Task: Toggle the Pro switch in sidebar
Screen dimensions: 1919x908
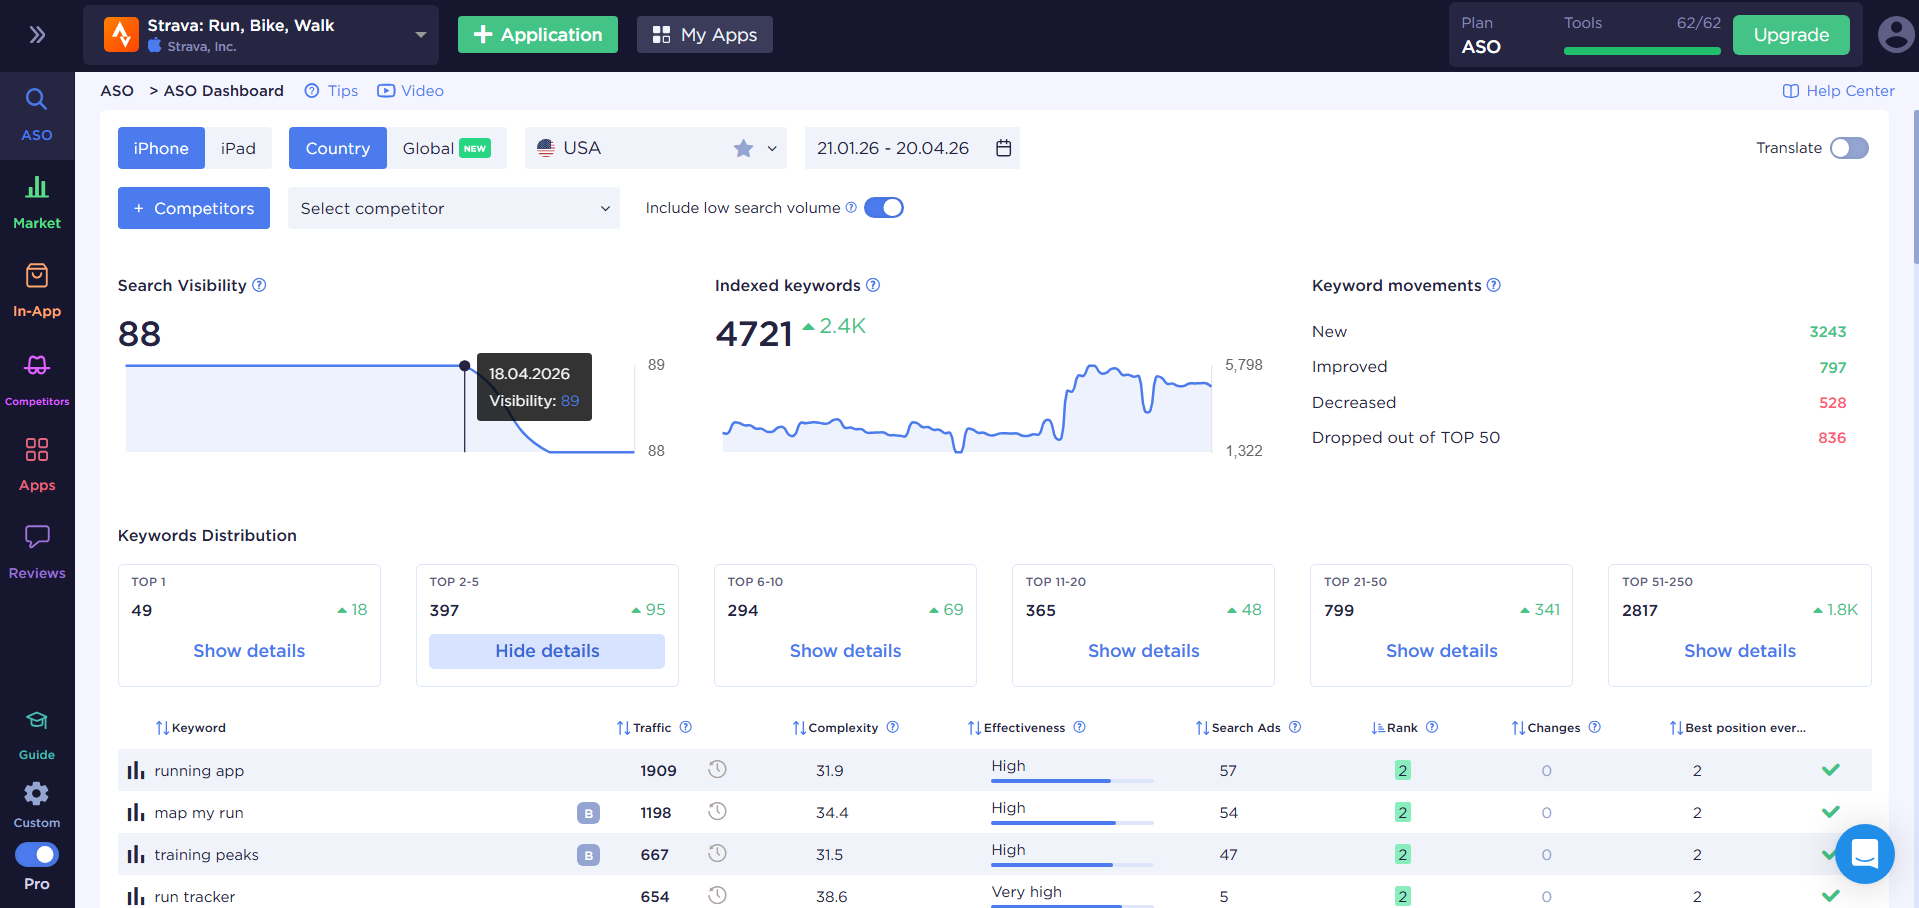Action: 37,855
